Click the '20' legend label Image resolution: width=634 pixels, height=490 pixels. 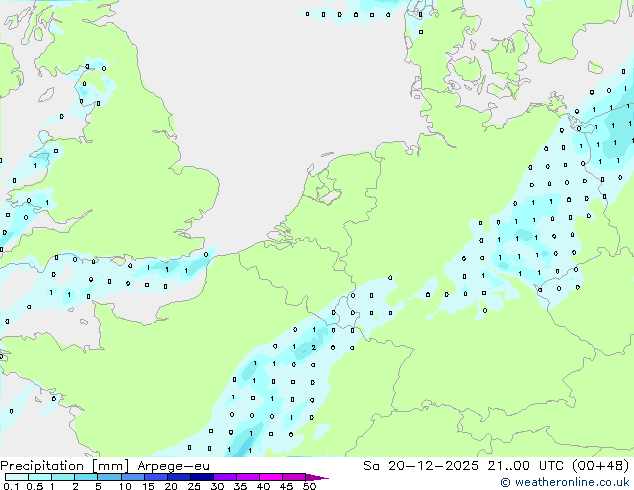171,486
